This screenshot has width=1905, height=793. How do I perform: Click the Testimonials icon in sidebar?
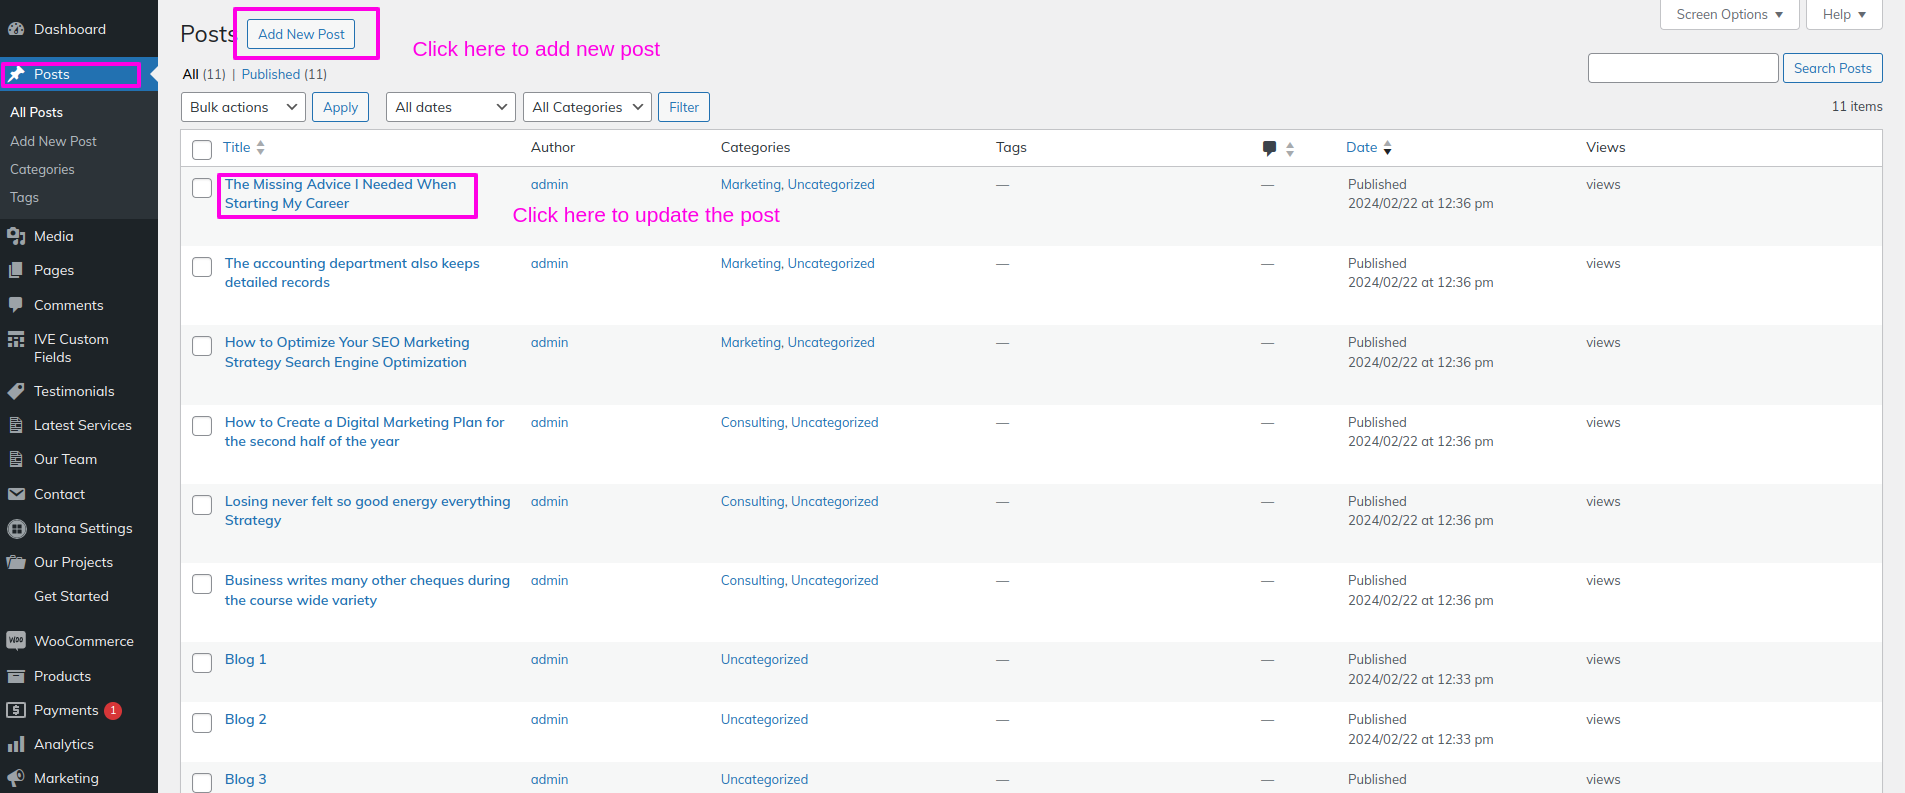coord(16,391)
